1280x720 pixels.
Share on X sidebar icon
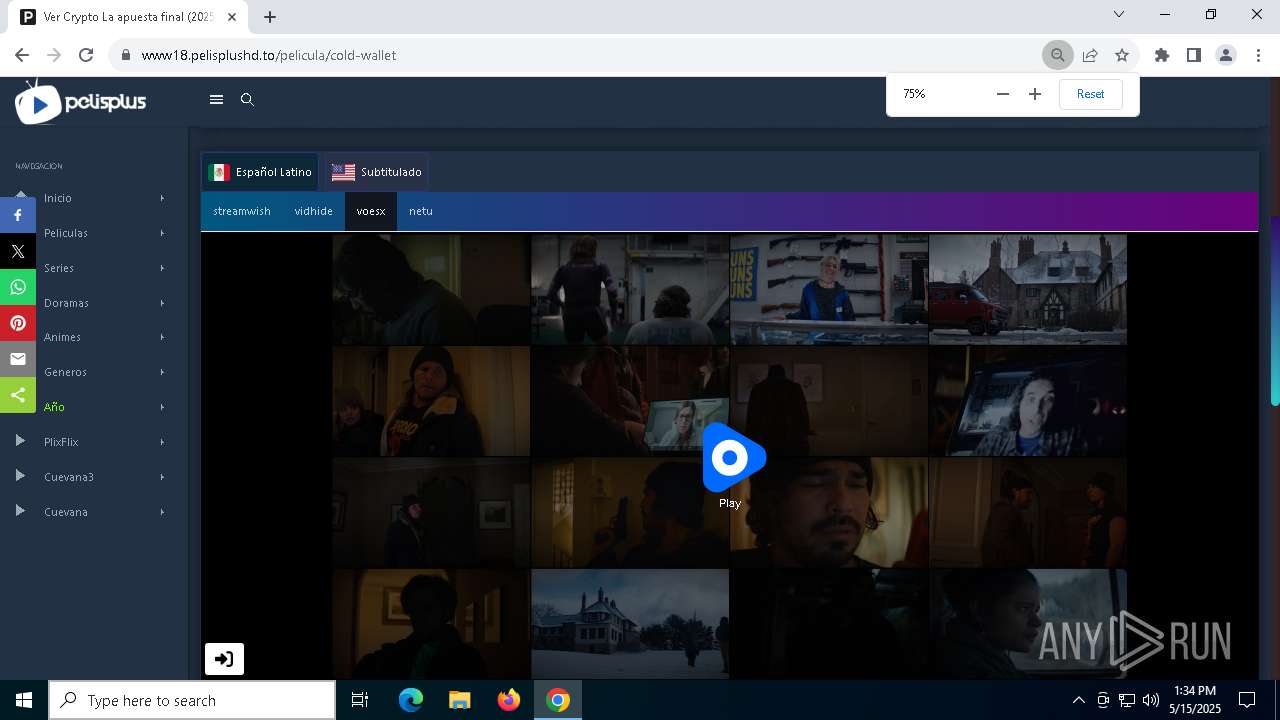18,251
